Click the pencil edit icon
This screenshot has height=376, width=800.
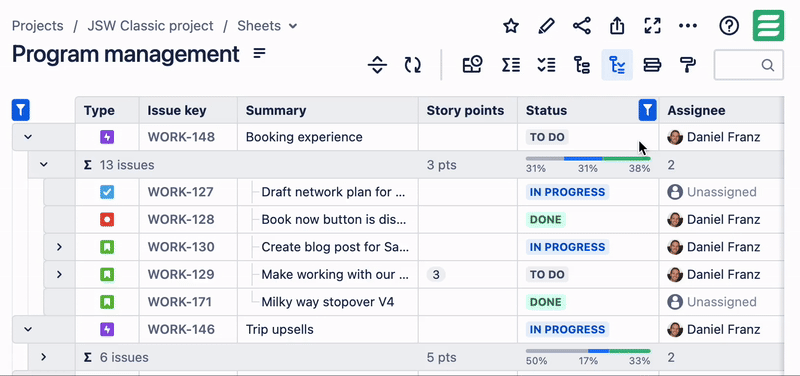[546, 26]
